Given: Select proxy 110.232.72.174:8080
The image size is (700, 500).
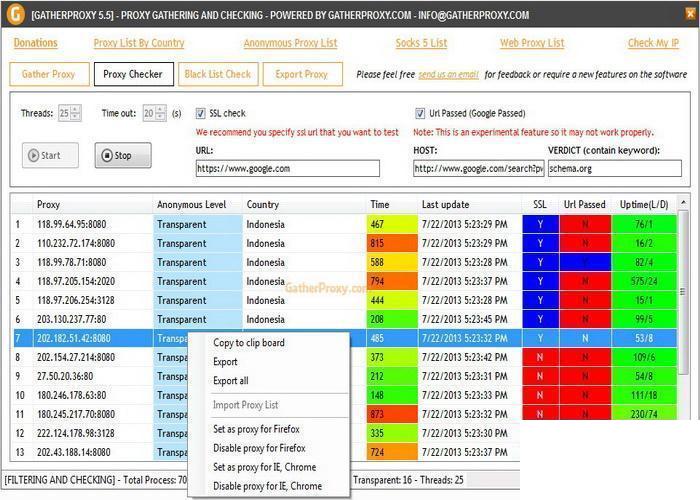Looking at the screenshot, I should 76,243.
